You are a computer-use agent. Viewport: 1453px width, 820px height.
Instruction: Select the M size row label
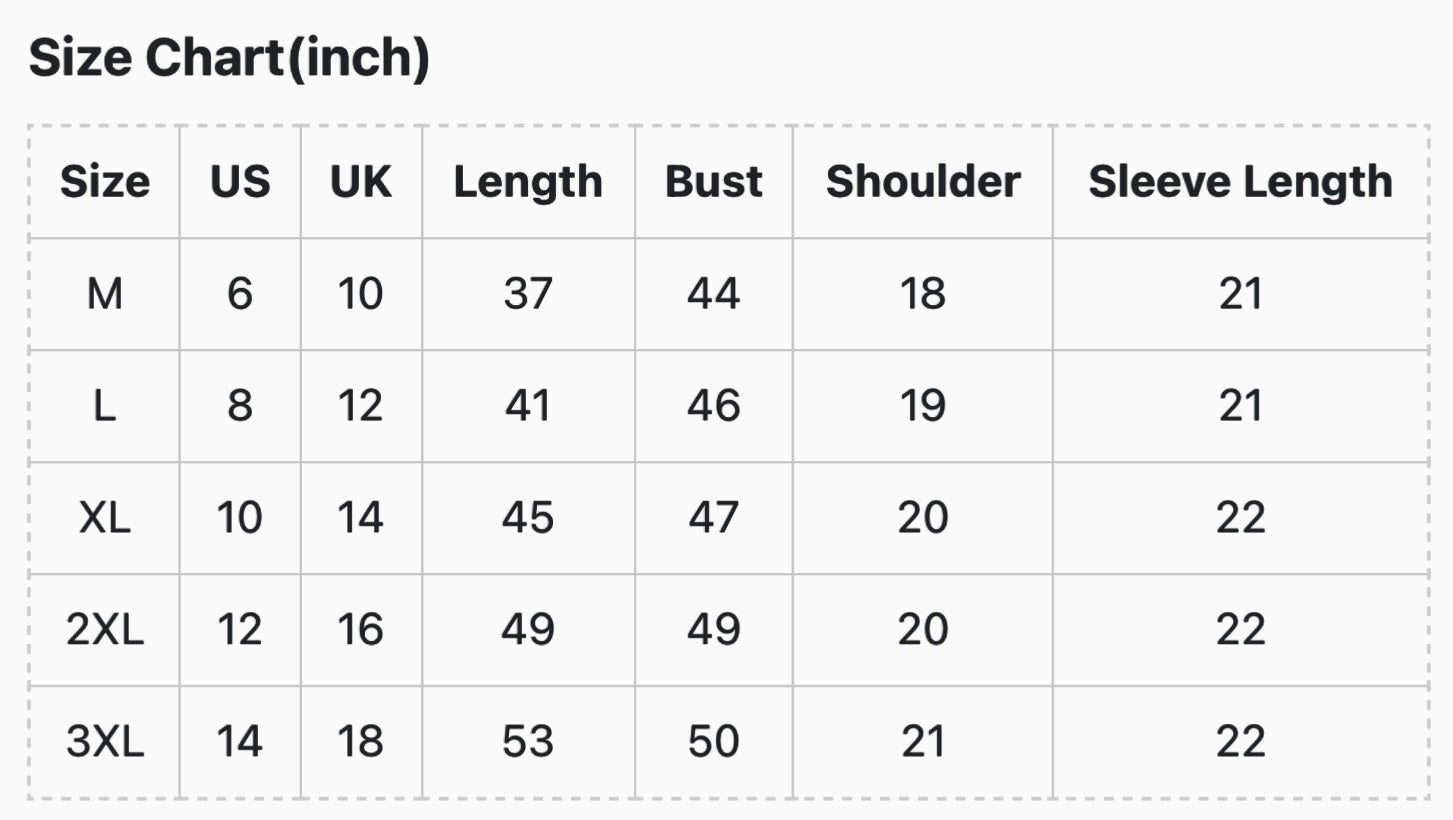click(105, 294)
